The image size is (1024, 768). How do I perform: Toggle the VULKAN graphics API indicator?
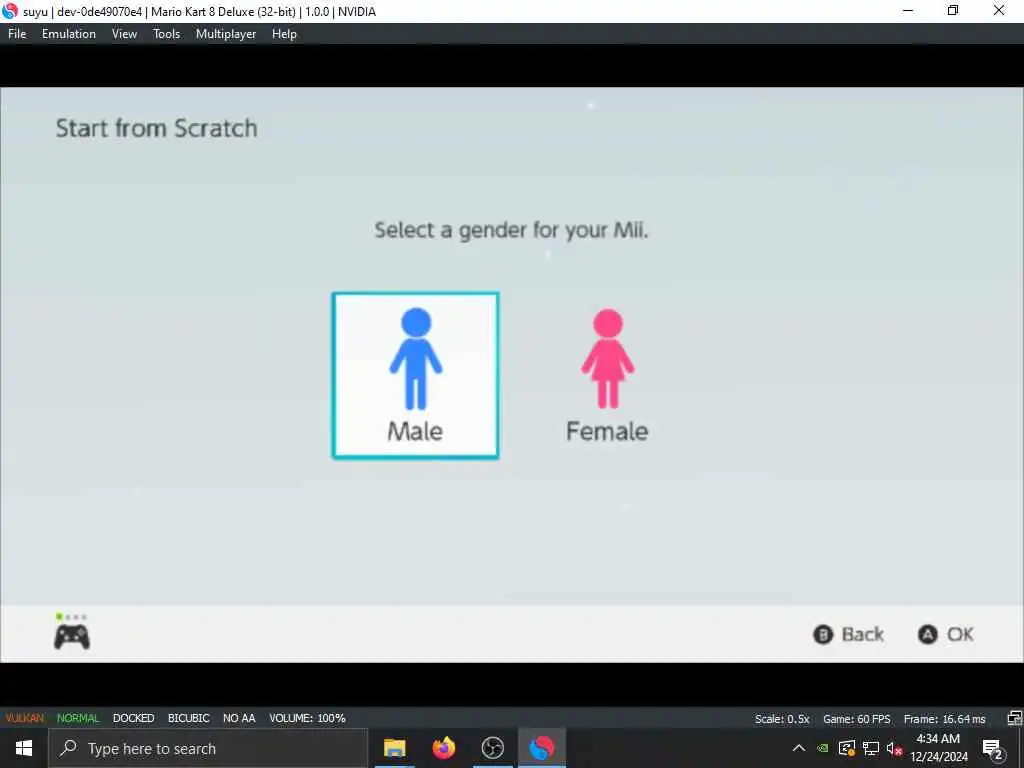(25, 718)
